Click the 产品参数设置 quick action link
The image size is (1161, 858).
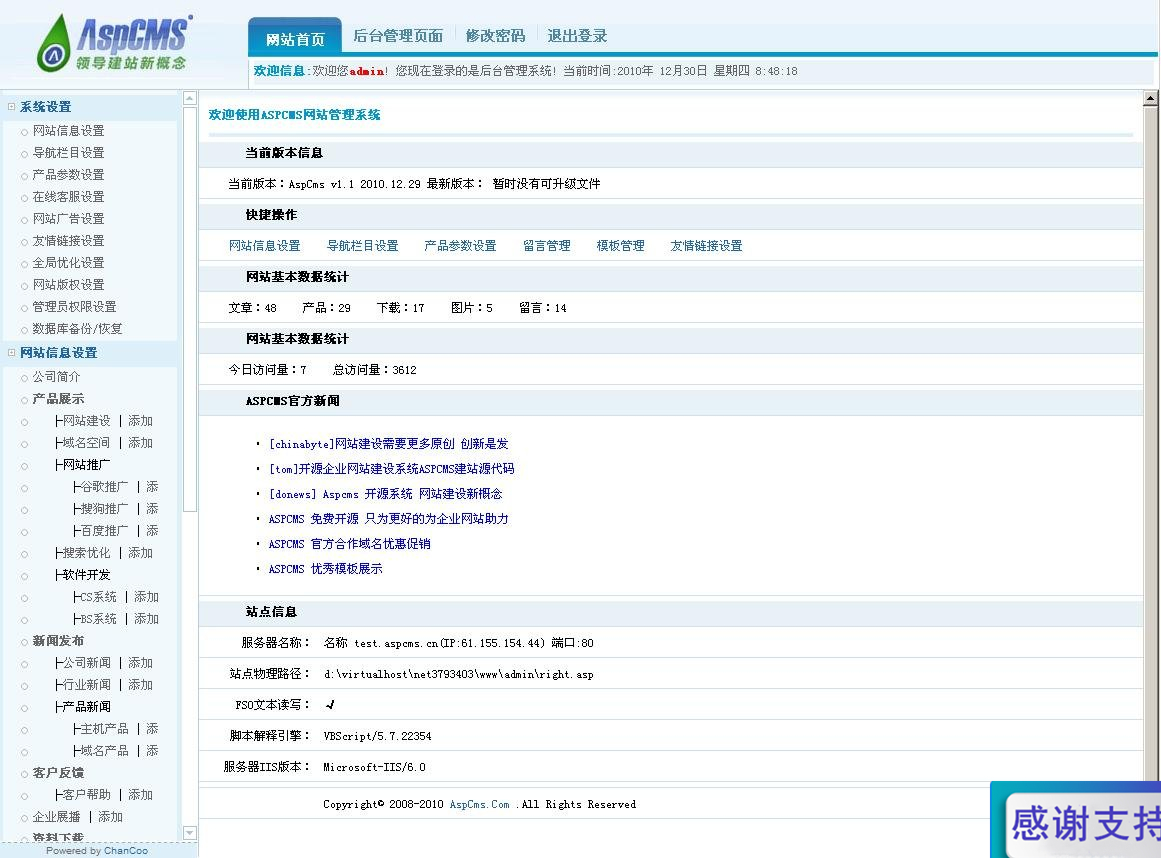[460, 246]
